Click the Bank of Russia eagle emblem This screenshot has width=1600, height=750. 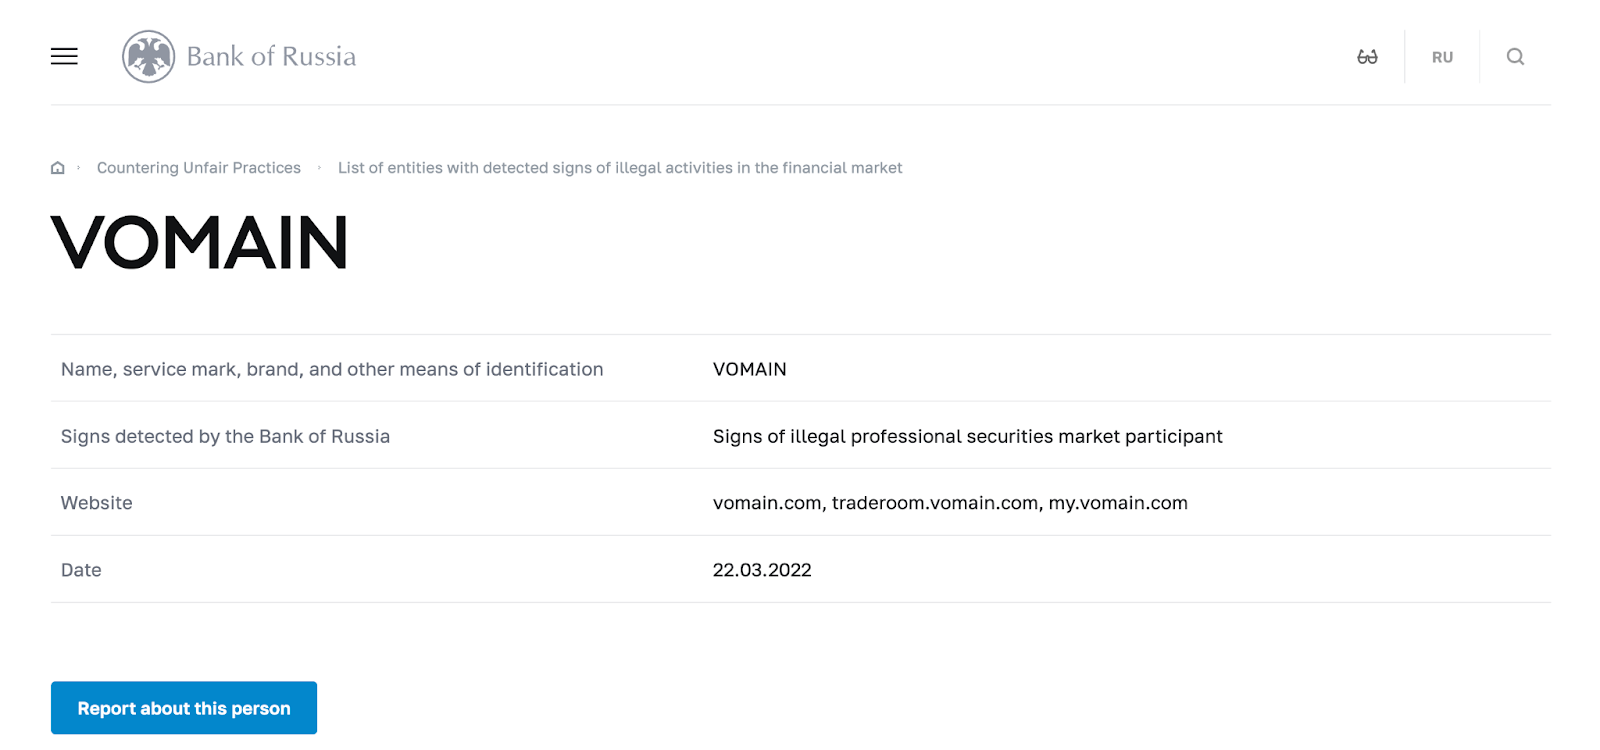coord(148,57)
